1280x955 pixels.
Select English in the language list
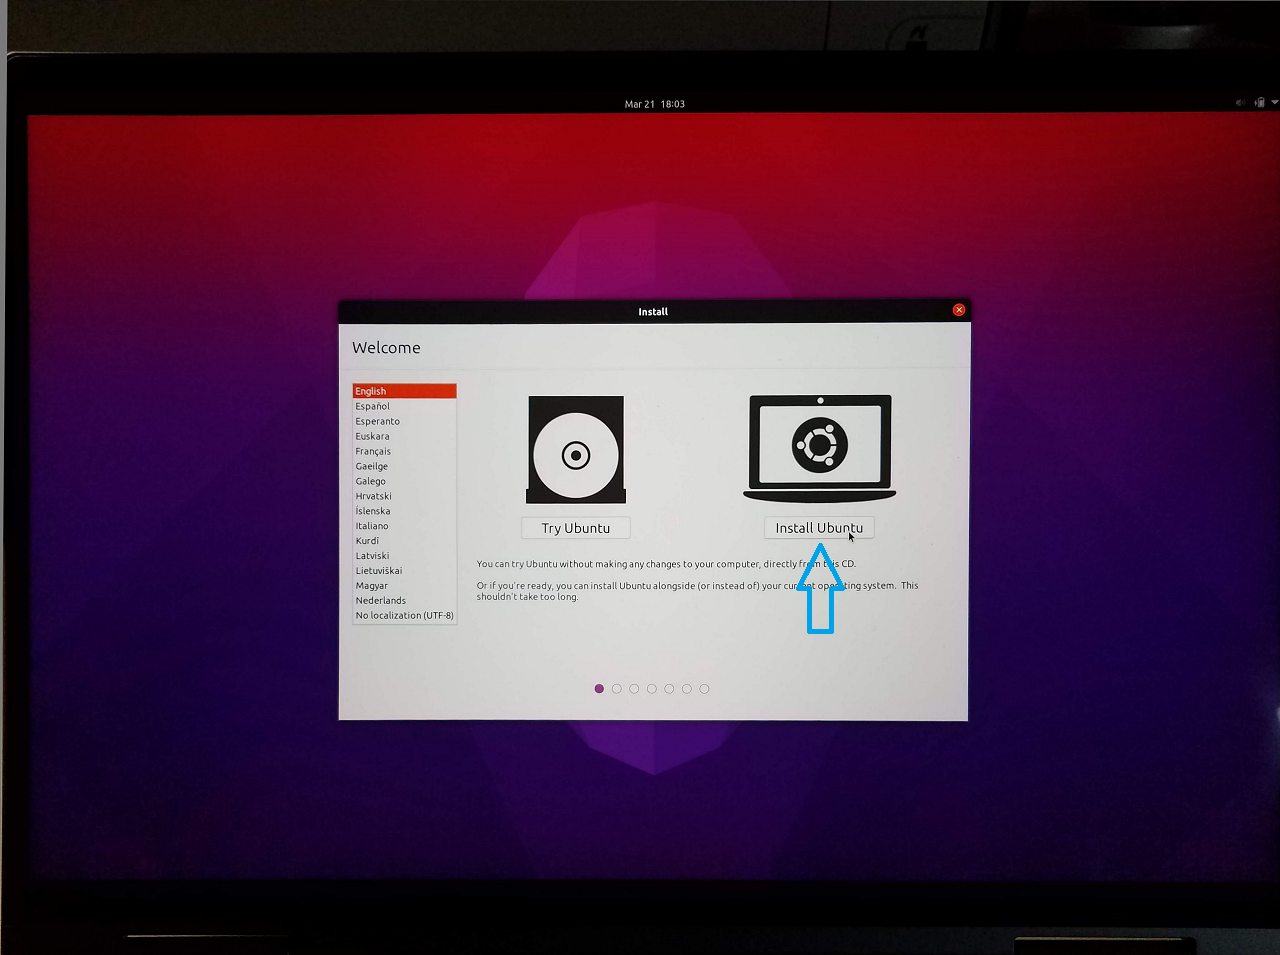tap(404, 391)
